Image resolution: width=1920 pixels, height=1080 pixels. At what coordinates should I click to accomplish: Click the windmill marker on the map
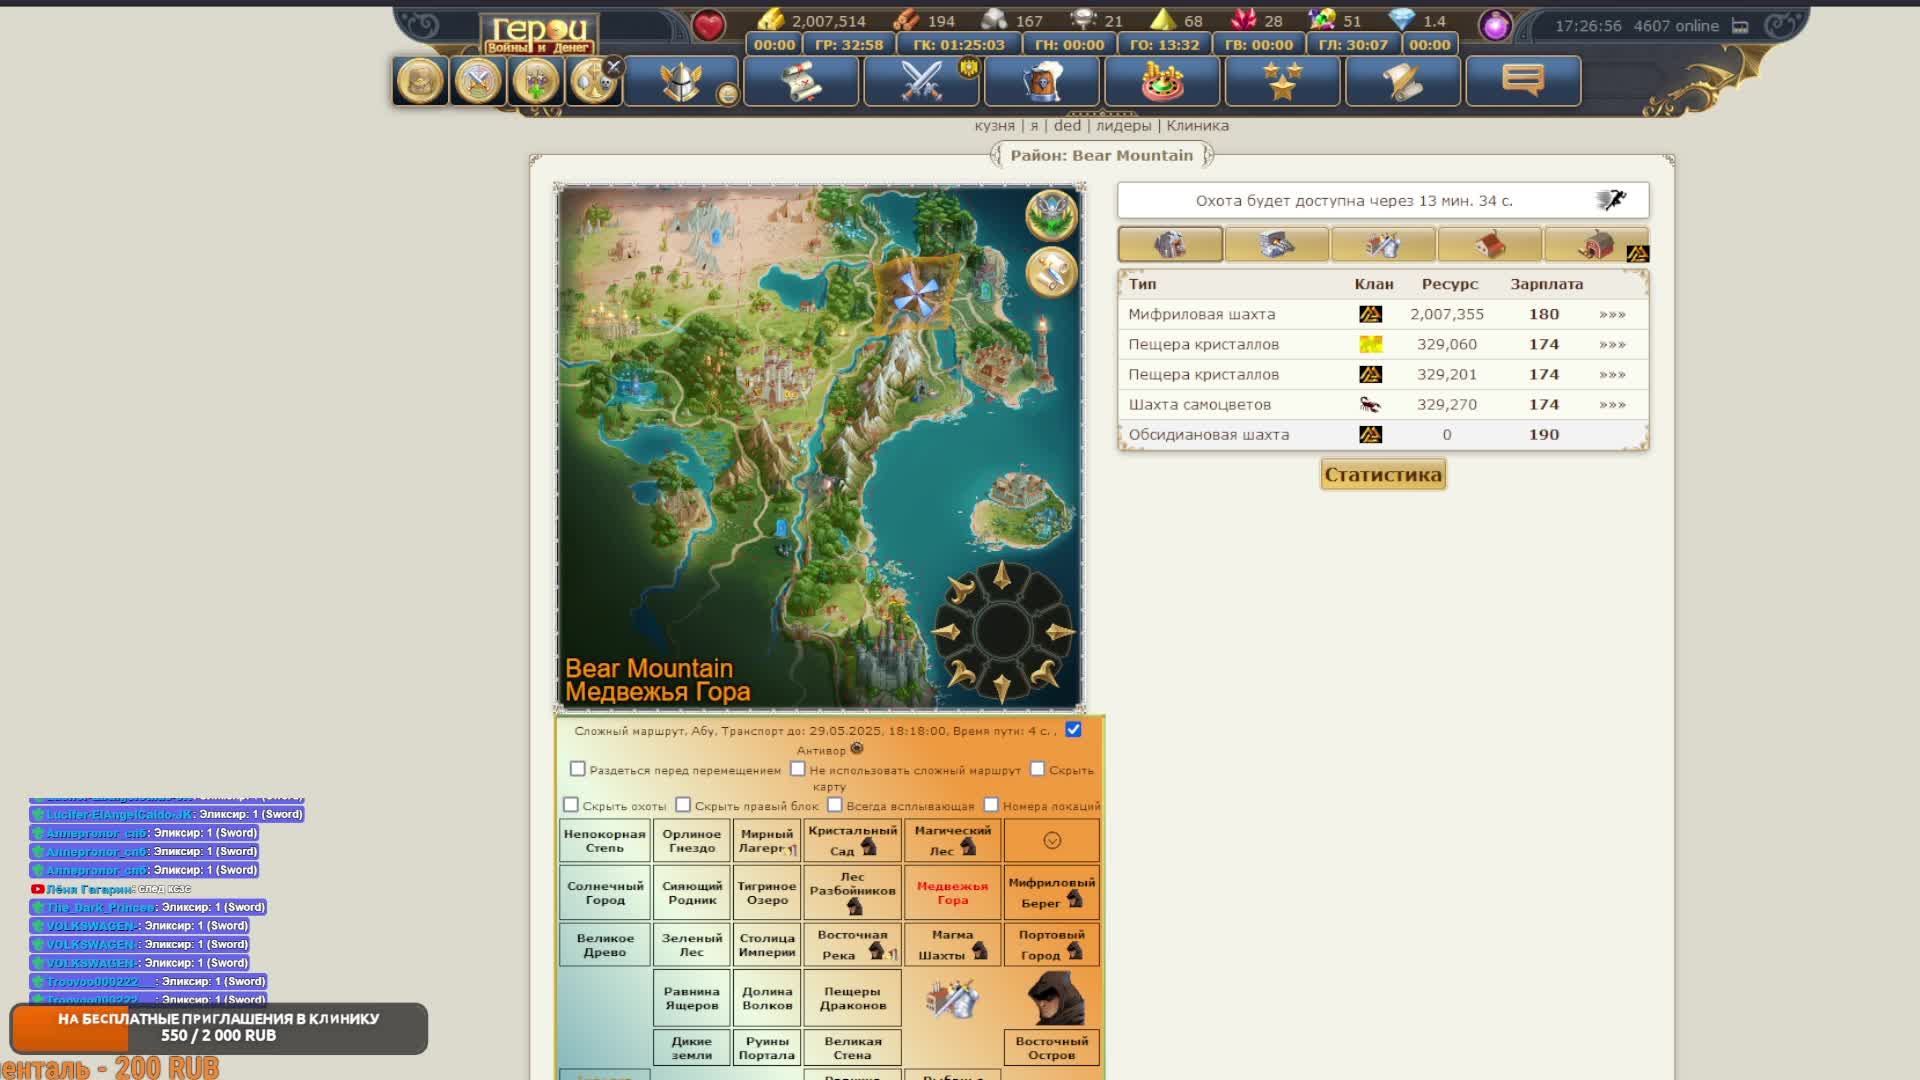coord(916,293)
